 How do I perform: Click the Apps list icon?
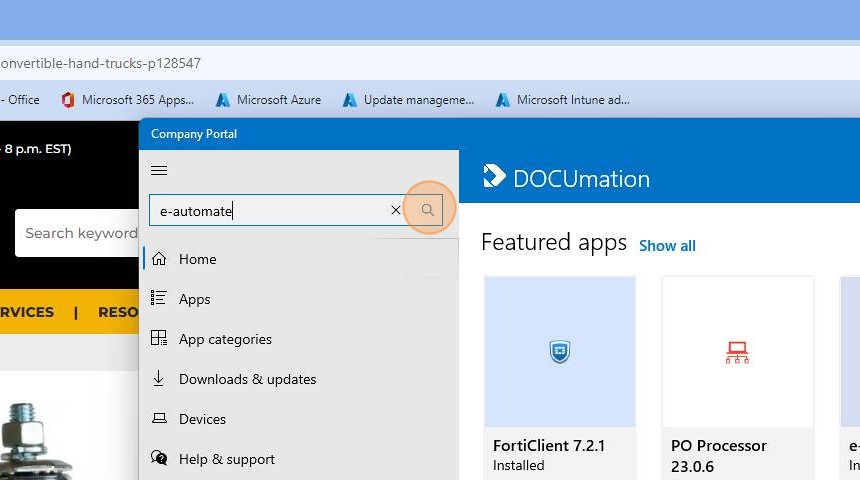[x=159, y=298]
